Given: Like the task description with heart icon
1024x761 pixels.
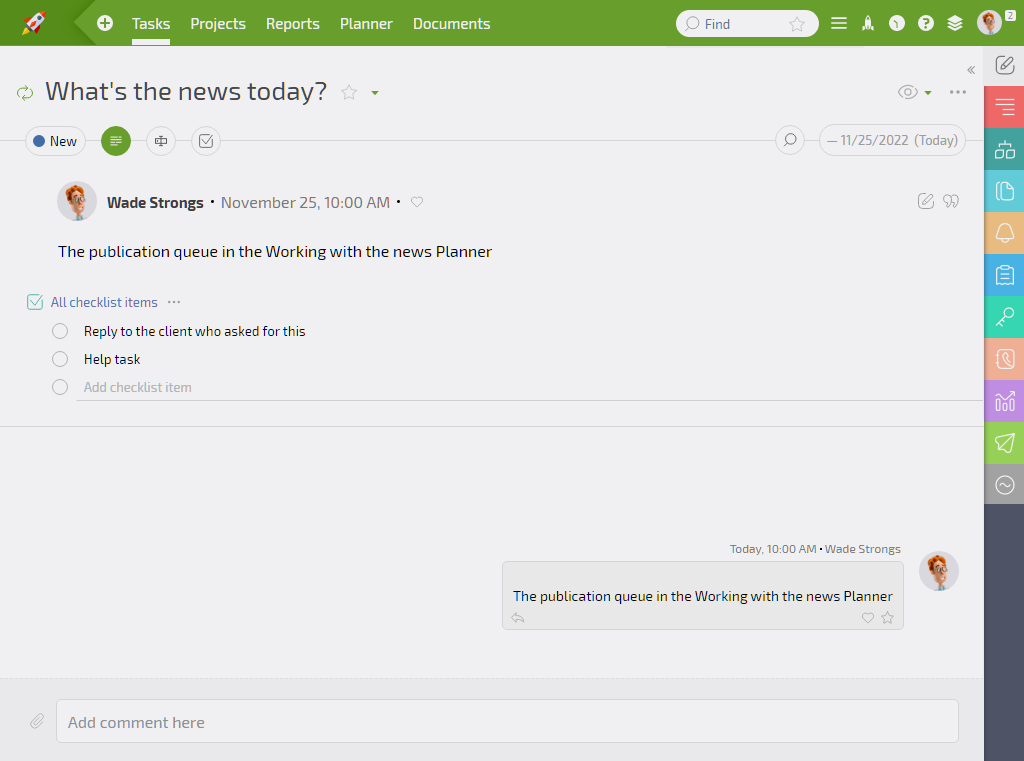Looking at the screenshot, I should click(417, 202).
